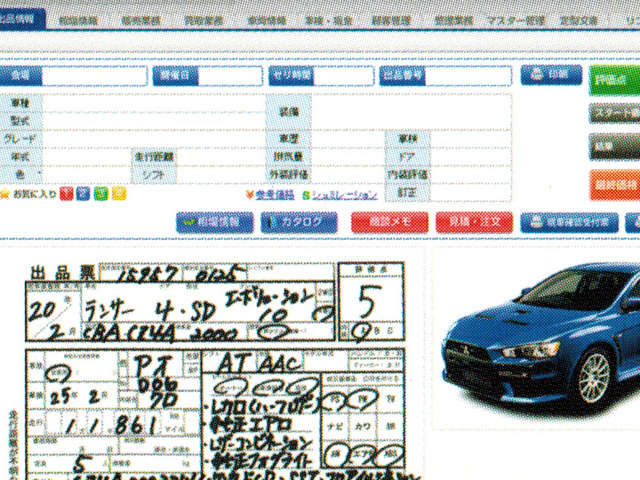Open the 販売業務 tab
Viewport: 640px width, 480px height.
coord(142,21)
